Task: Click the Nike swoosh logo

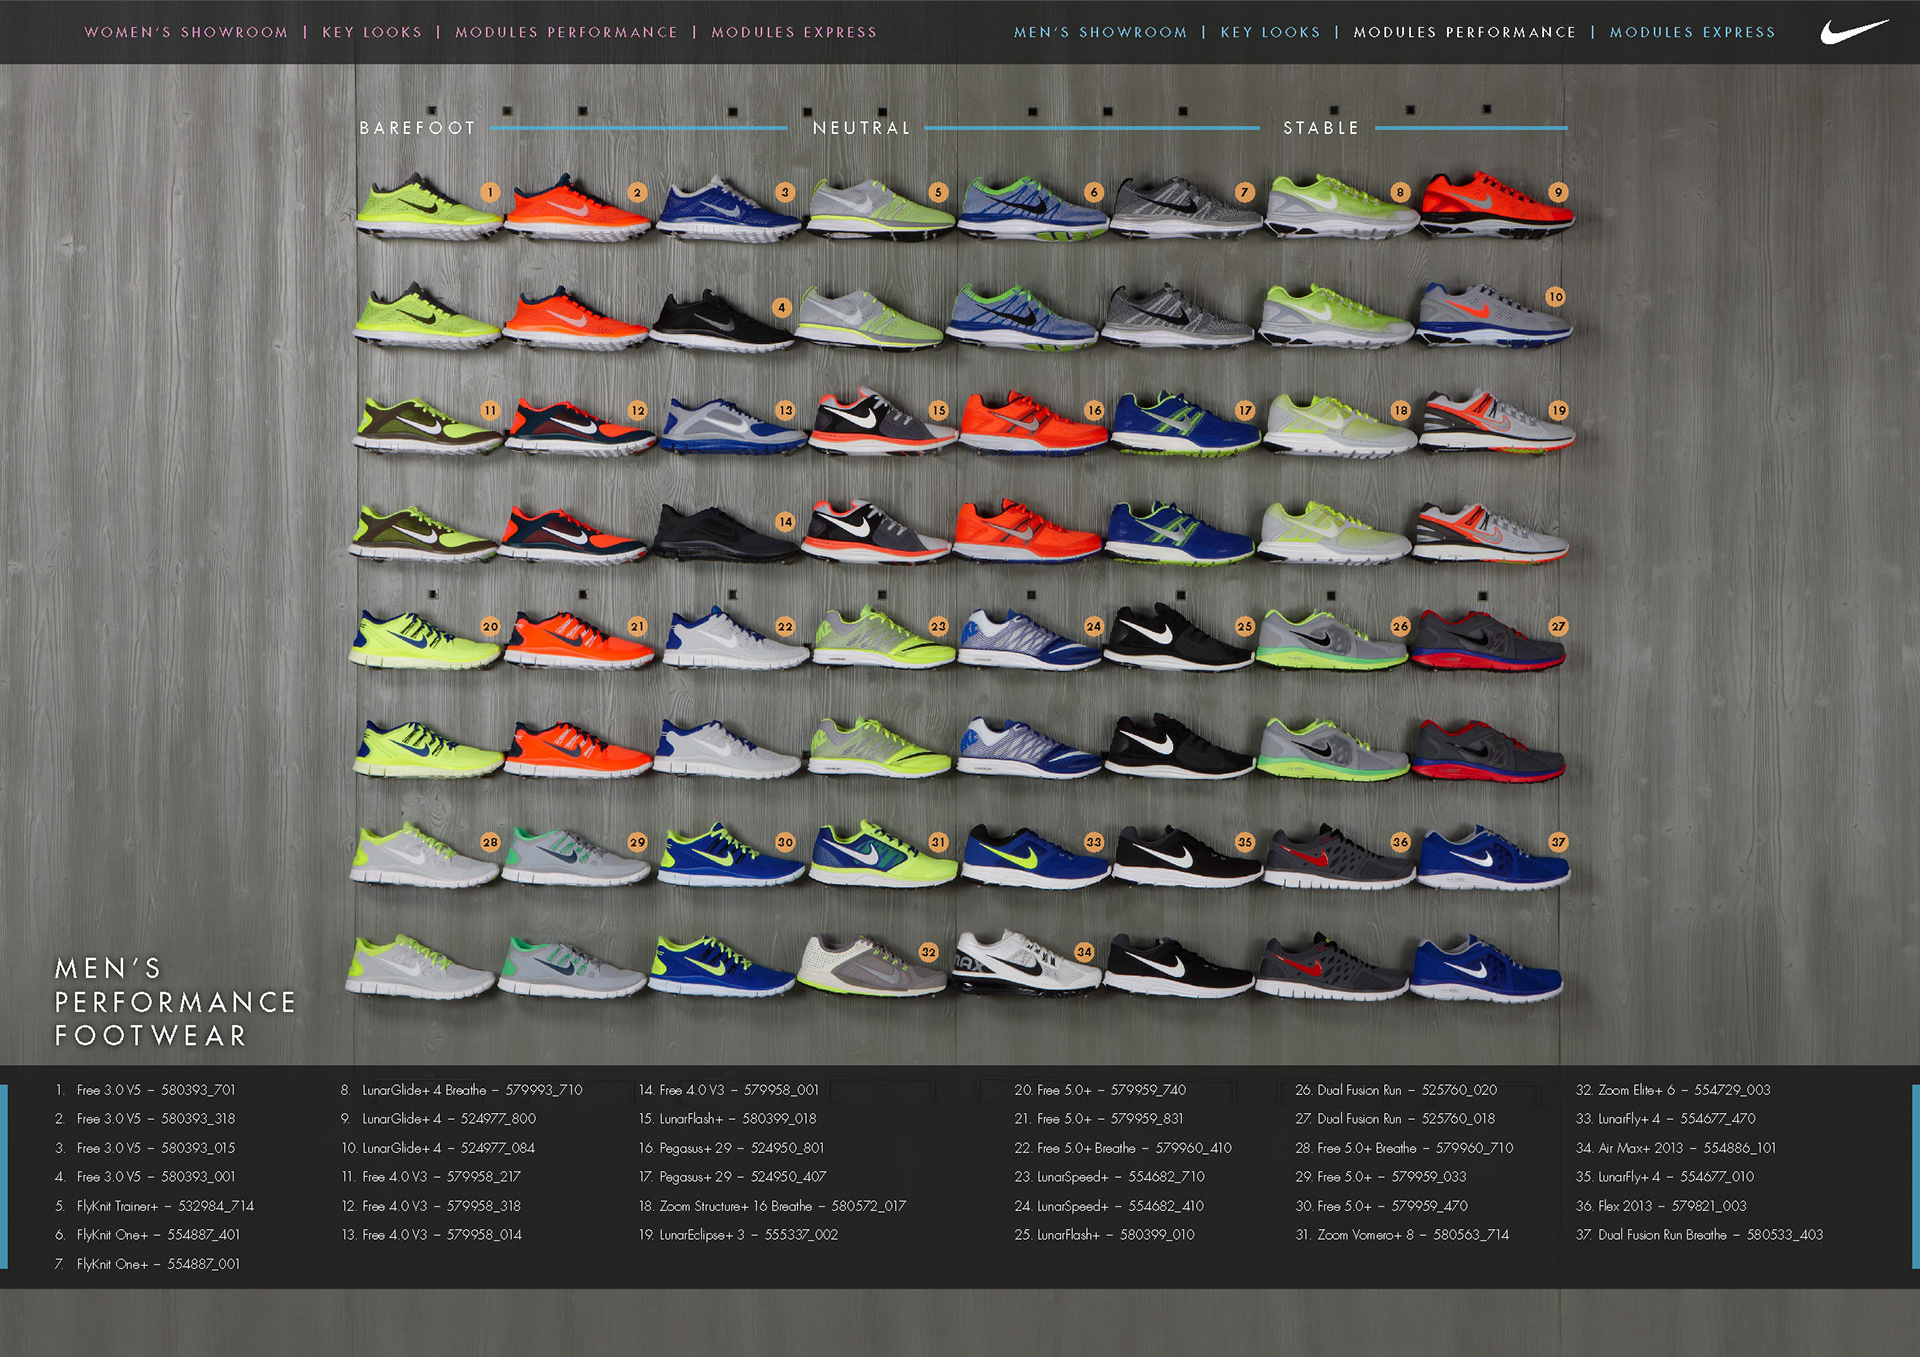Action: tap(1854, 32)
